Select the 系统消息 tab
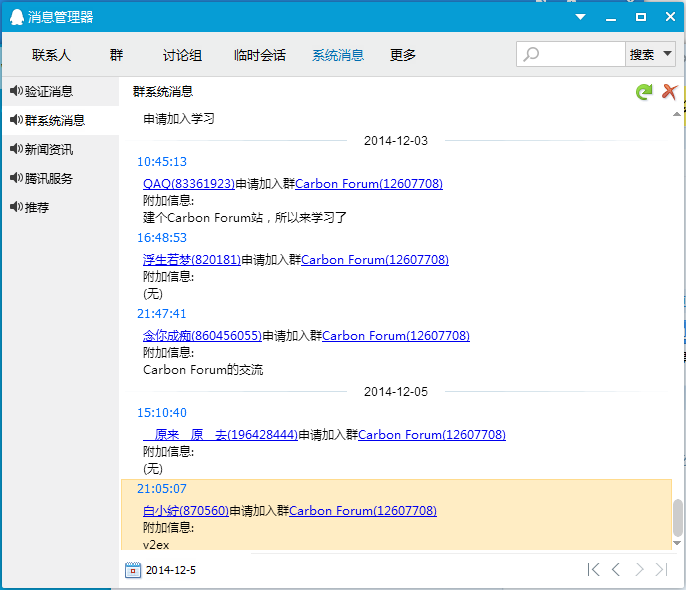This screenshot has height=590, width=686. 338,55
